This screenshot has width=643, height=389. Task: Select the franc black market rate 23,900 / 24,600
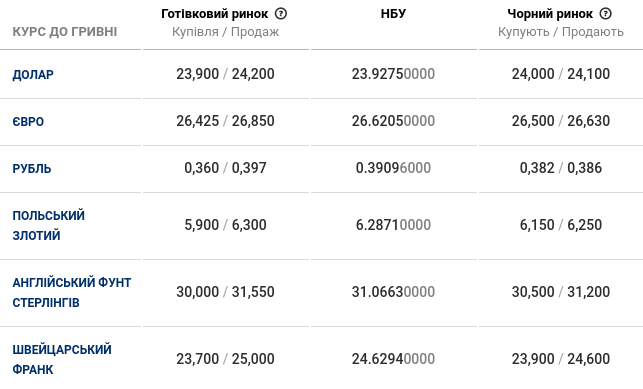click(x=561, y=359)
